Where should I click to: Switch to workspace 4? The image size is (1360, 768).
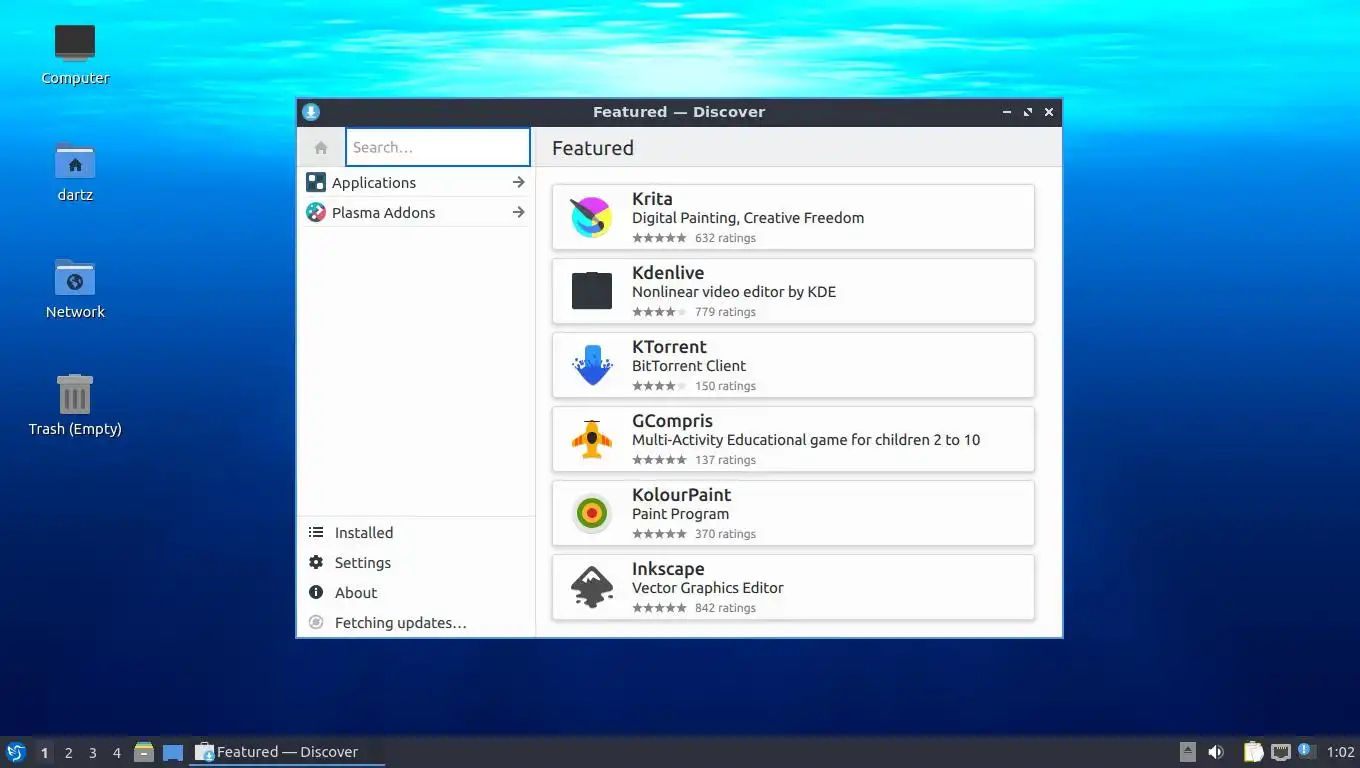[x=116, y=753]
